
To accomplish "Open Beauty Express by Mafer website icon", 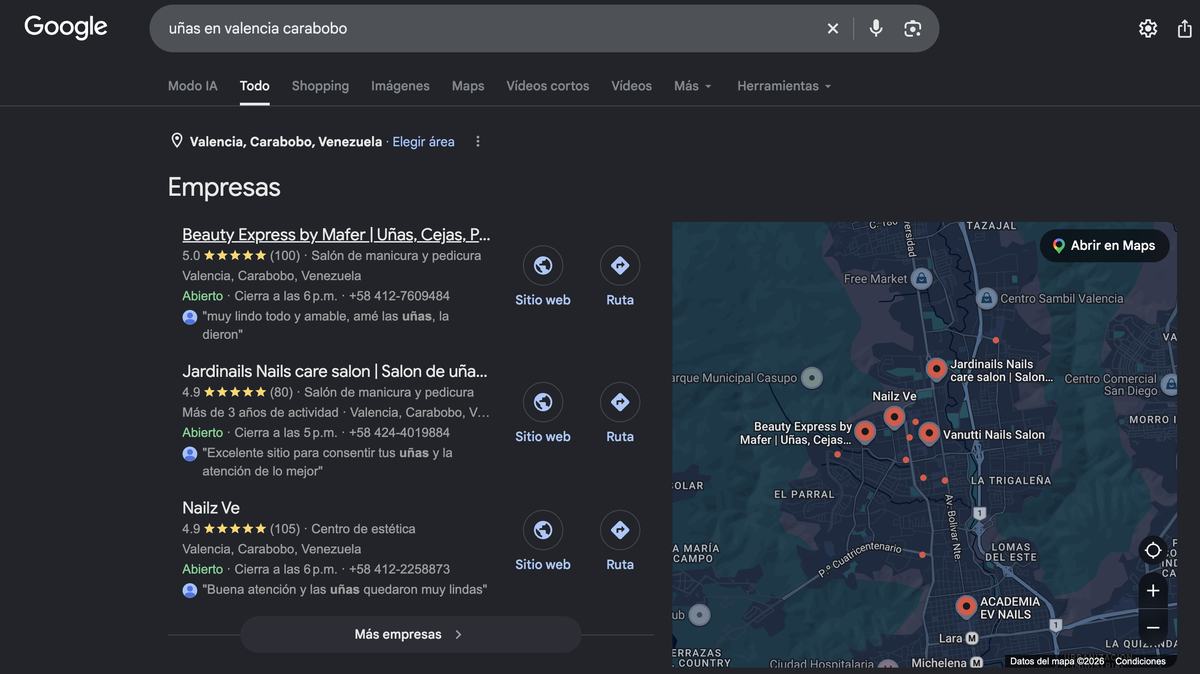I will [x=543, y=265].
